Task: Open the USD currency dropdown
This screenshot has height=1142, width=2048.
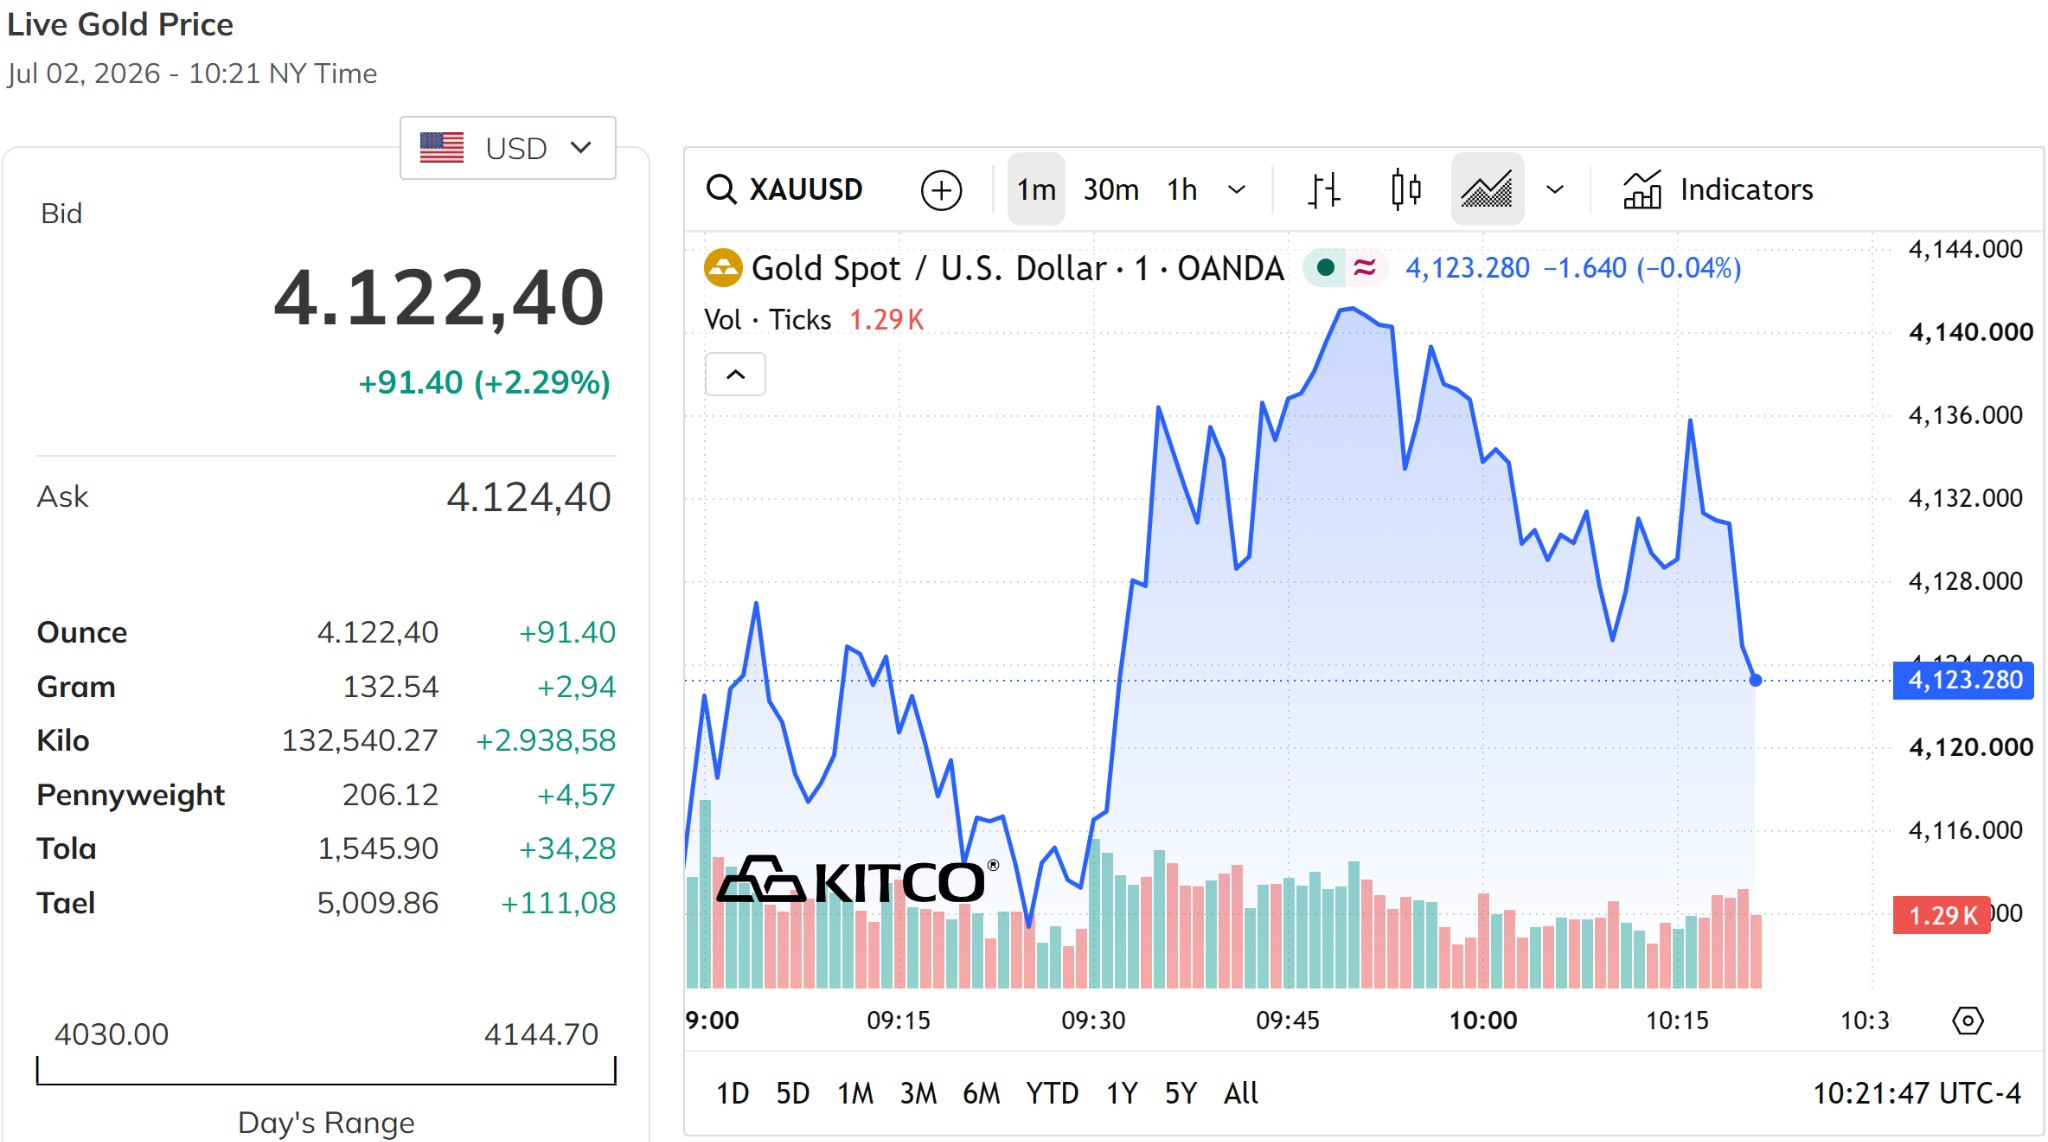Action: [508, 148]
